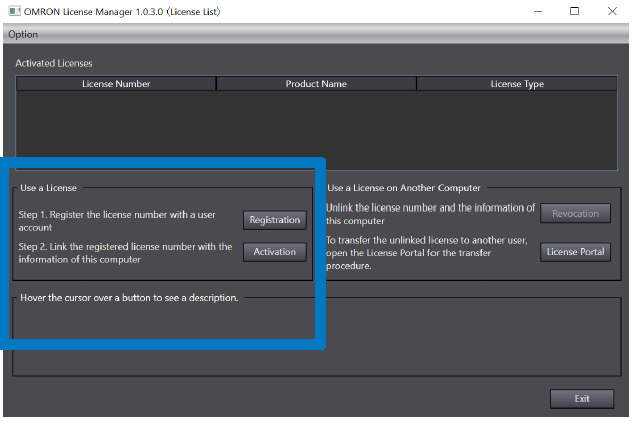Click the Revocation button
Image resolution: width=633 pixels, height=422 pixels.
click(x=575, y=213)
